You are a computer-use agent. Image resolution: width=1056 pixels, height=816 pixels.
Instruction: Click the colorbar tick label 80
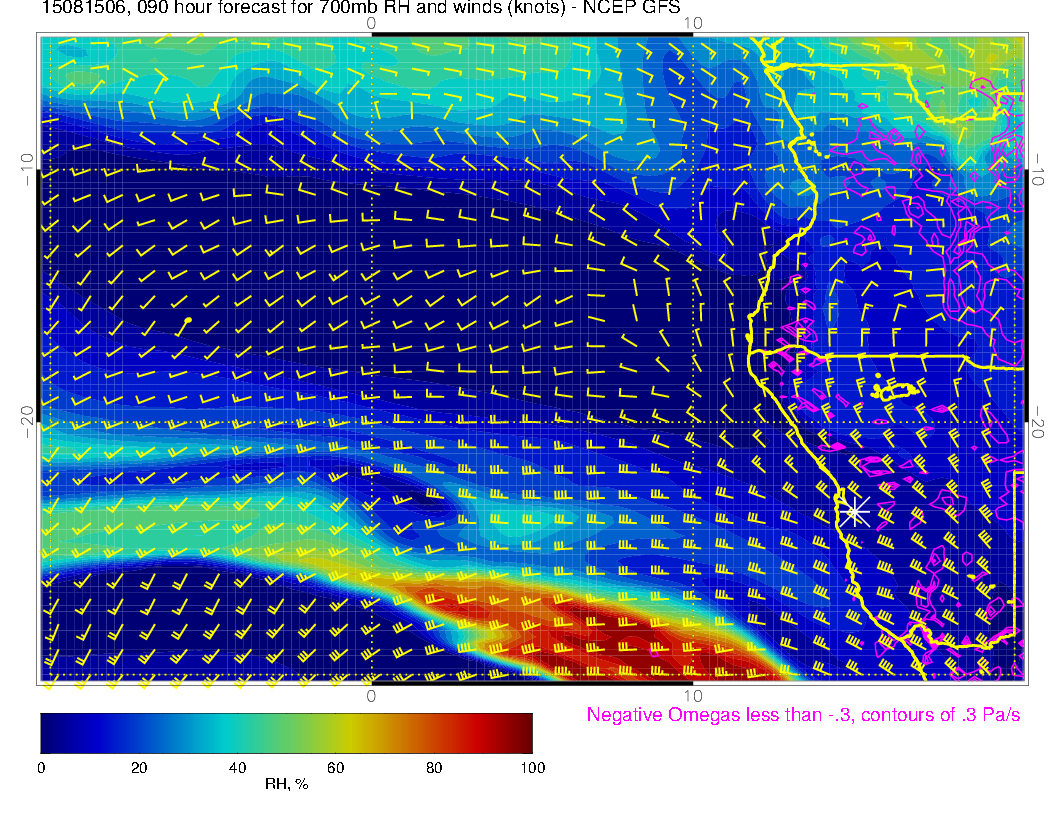[x=434, y=768]
